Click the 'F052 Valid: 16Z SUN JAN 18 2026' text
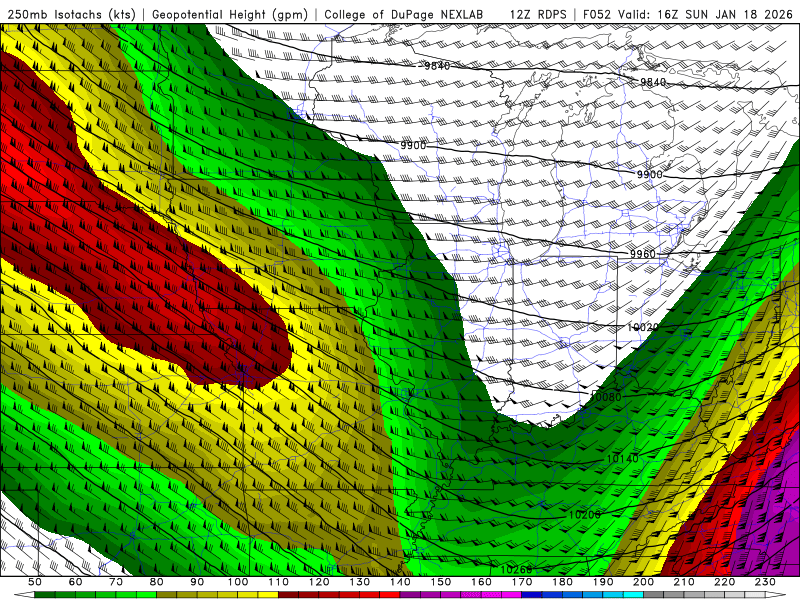The height and width of the screenshot is (600, 800). coord(688,15)
